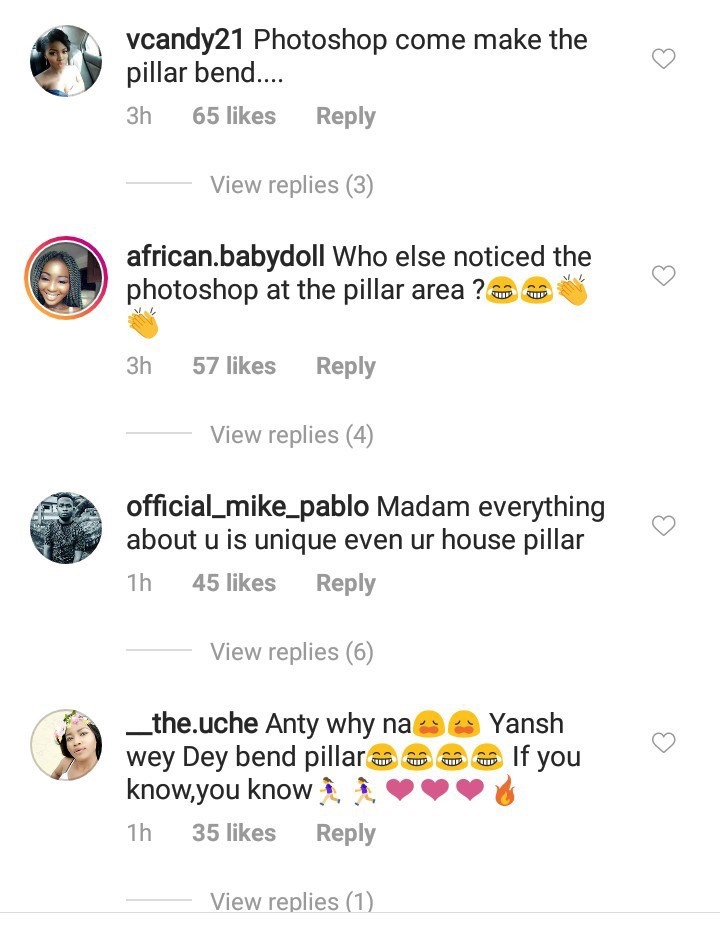
Task: Like official_mike_pablo's comment via heart
Action: [x=664, y=525]
